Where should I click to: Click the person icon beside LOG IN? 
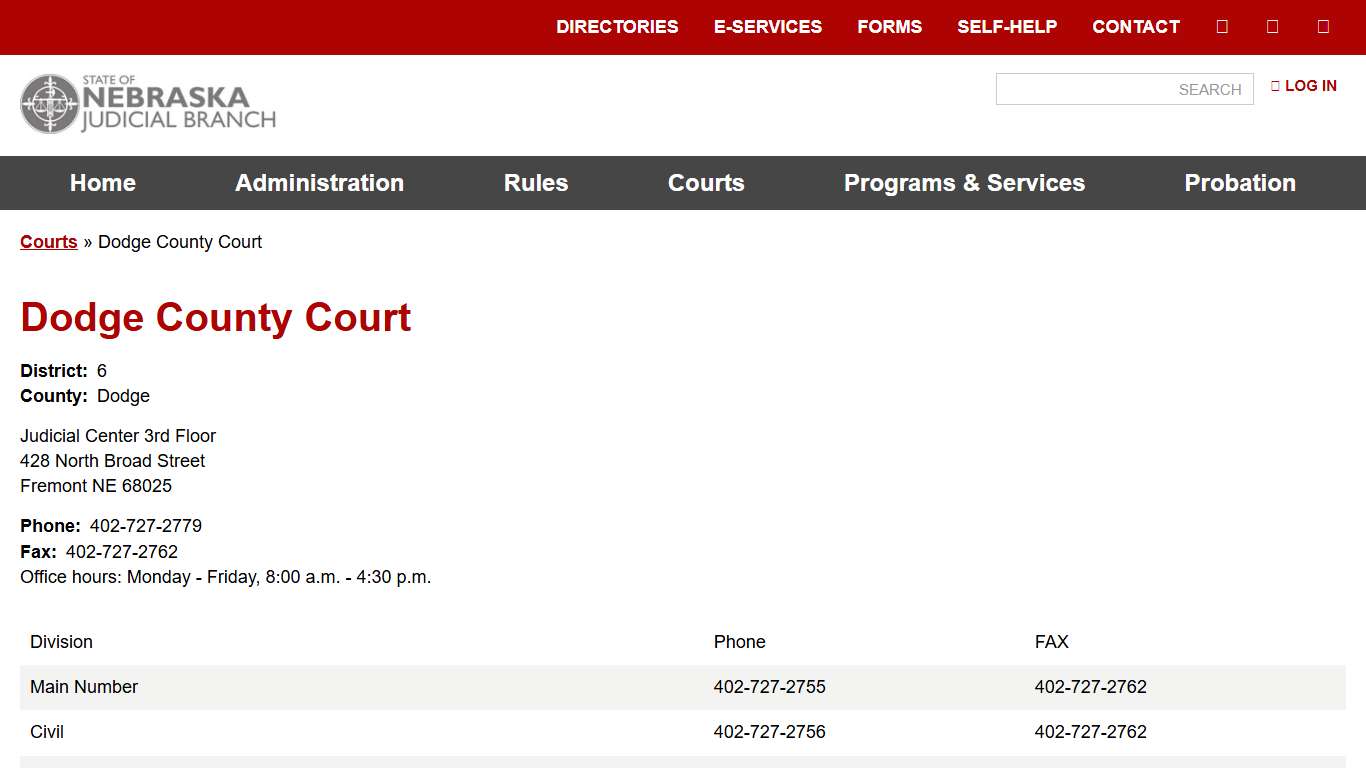[1275, 86]
